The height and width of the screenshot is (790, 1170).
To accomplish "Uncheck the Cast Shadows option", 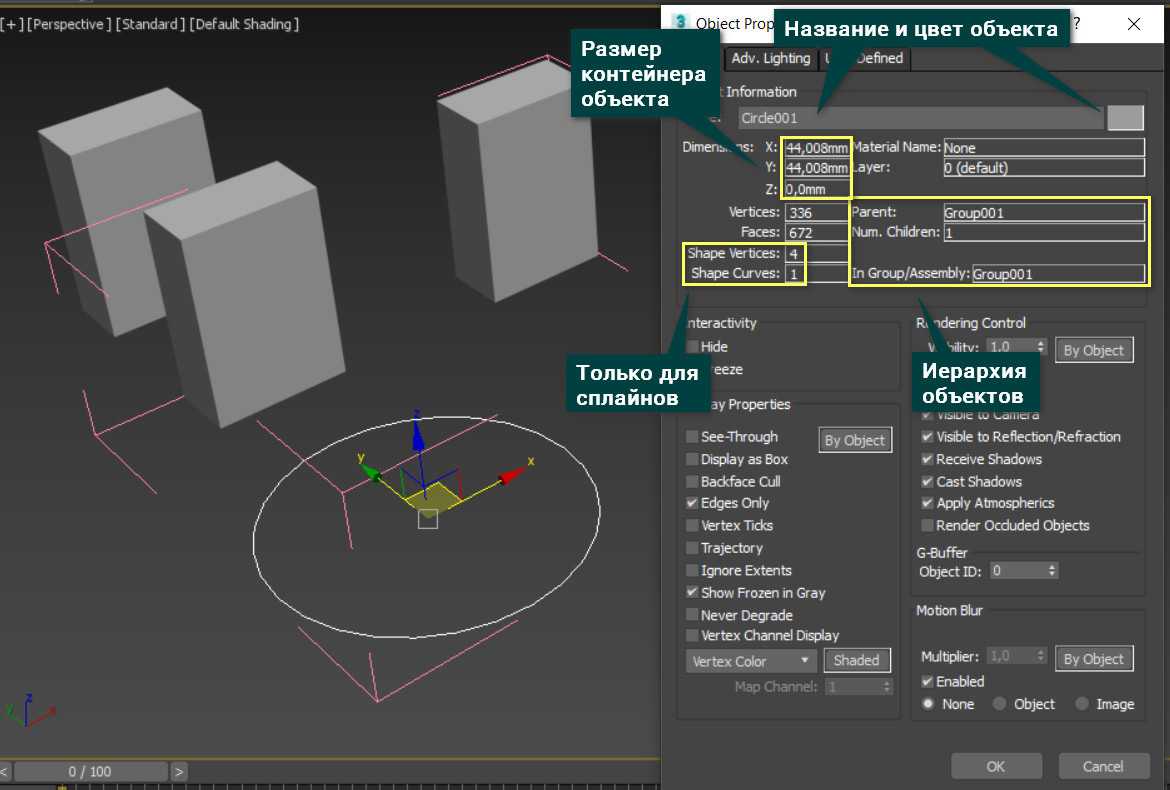I will (927, 482).
